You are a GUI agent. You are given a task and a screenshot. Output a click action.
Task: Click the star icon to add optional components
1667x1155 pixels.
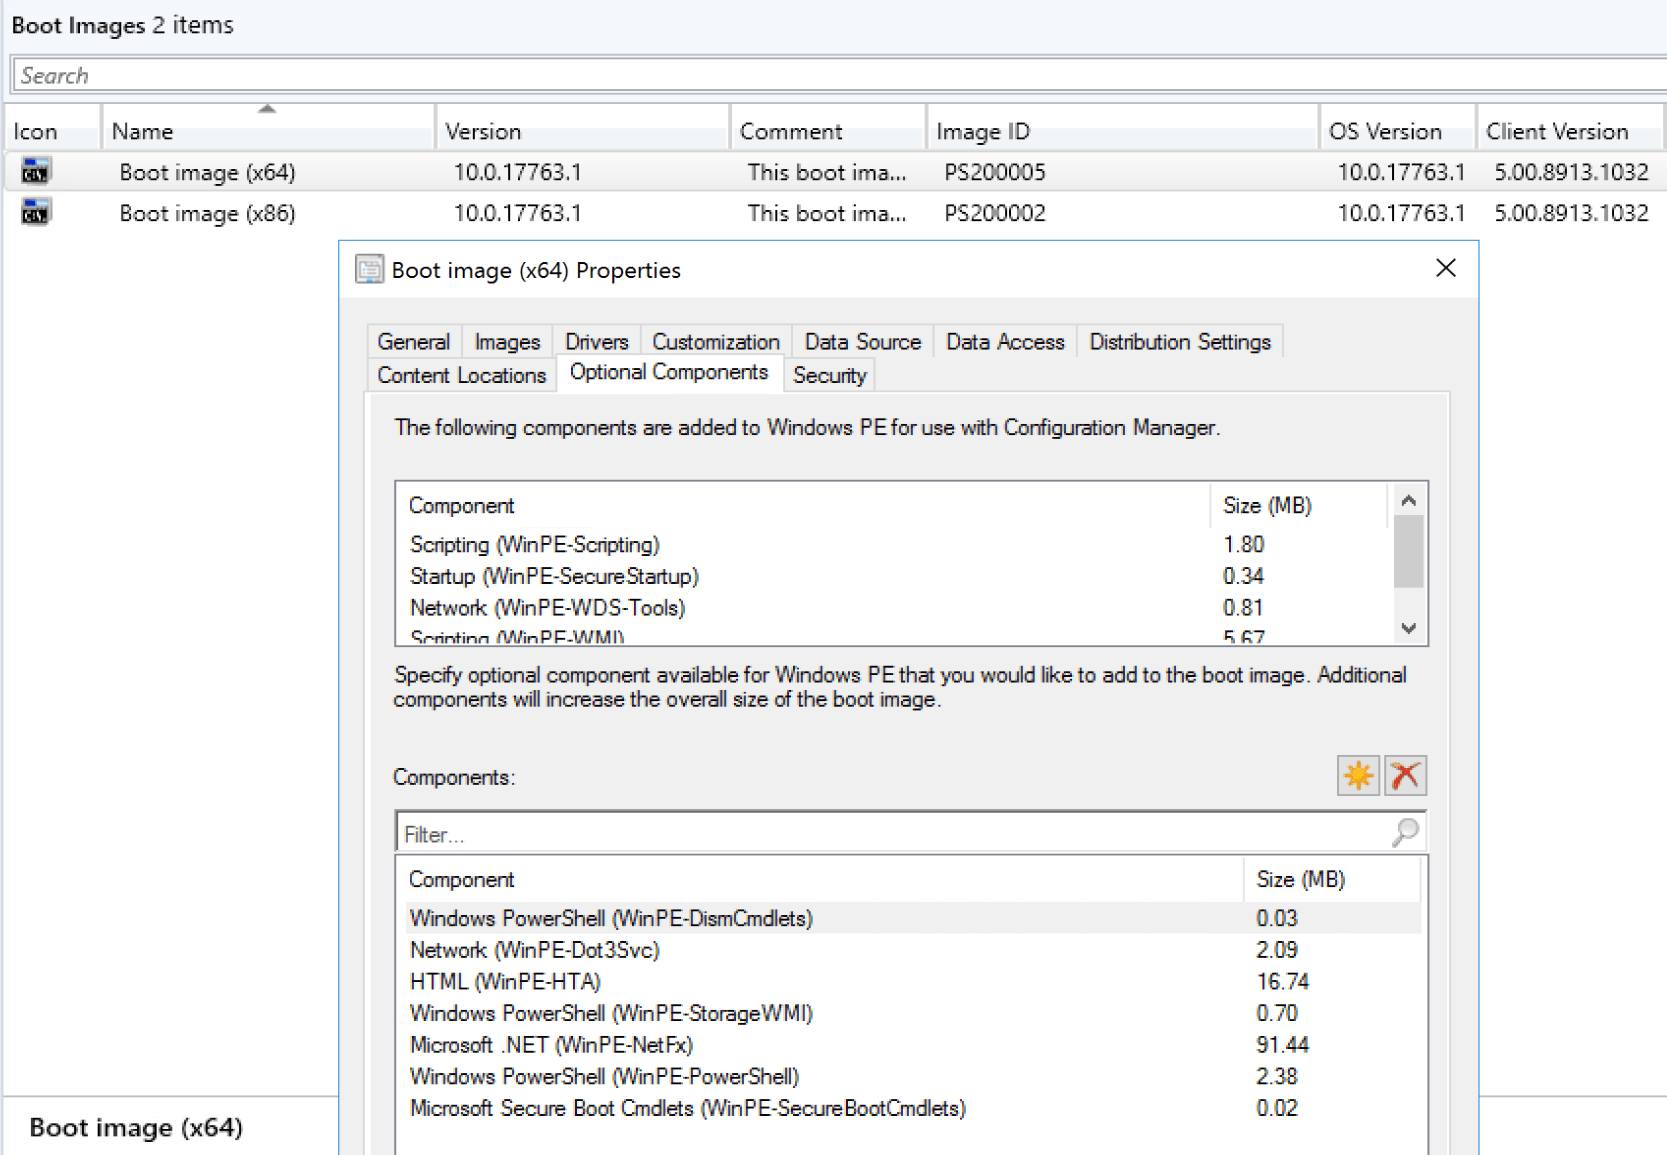1357,775
